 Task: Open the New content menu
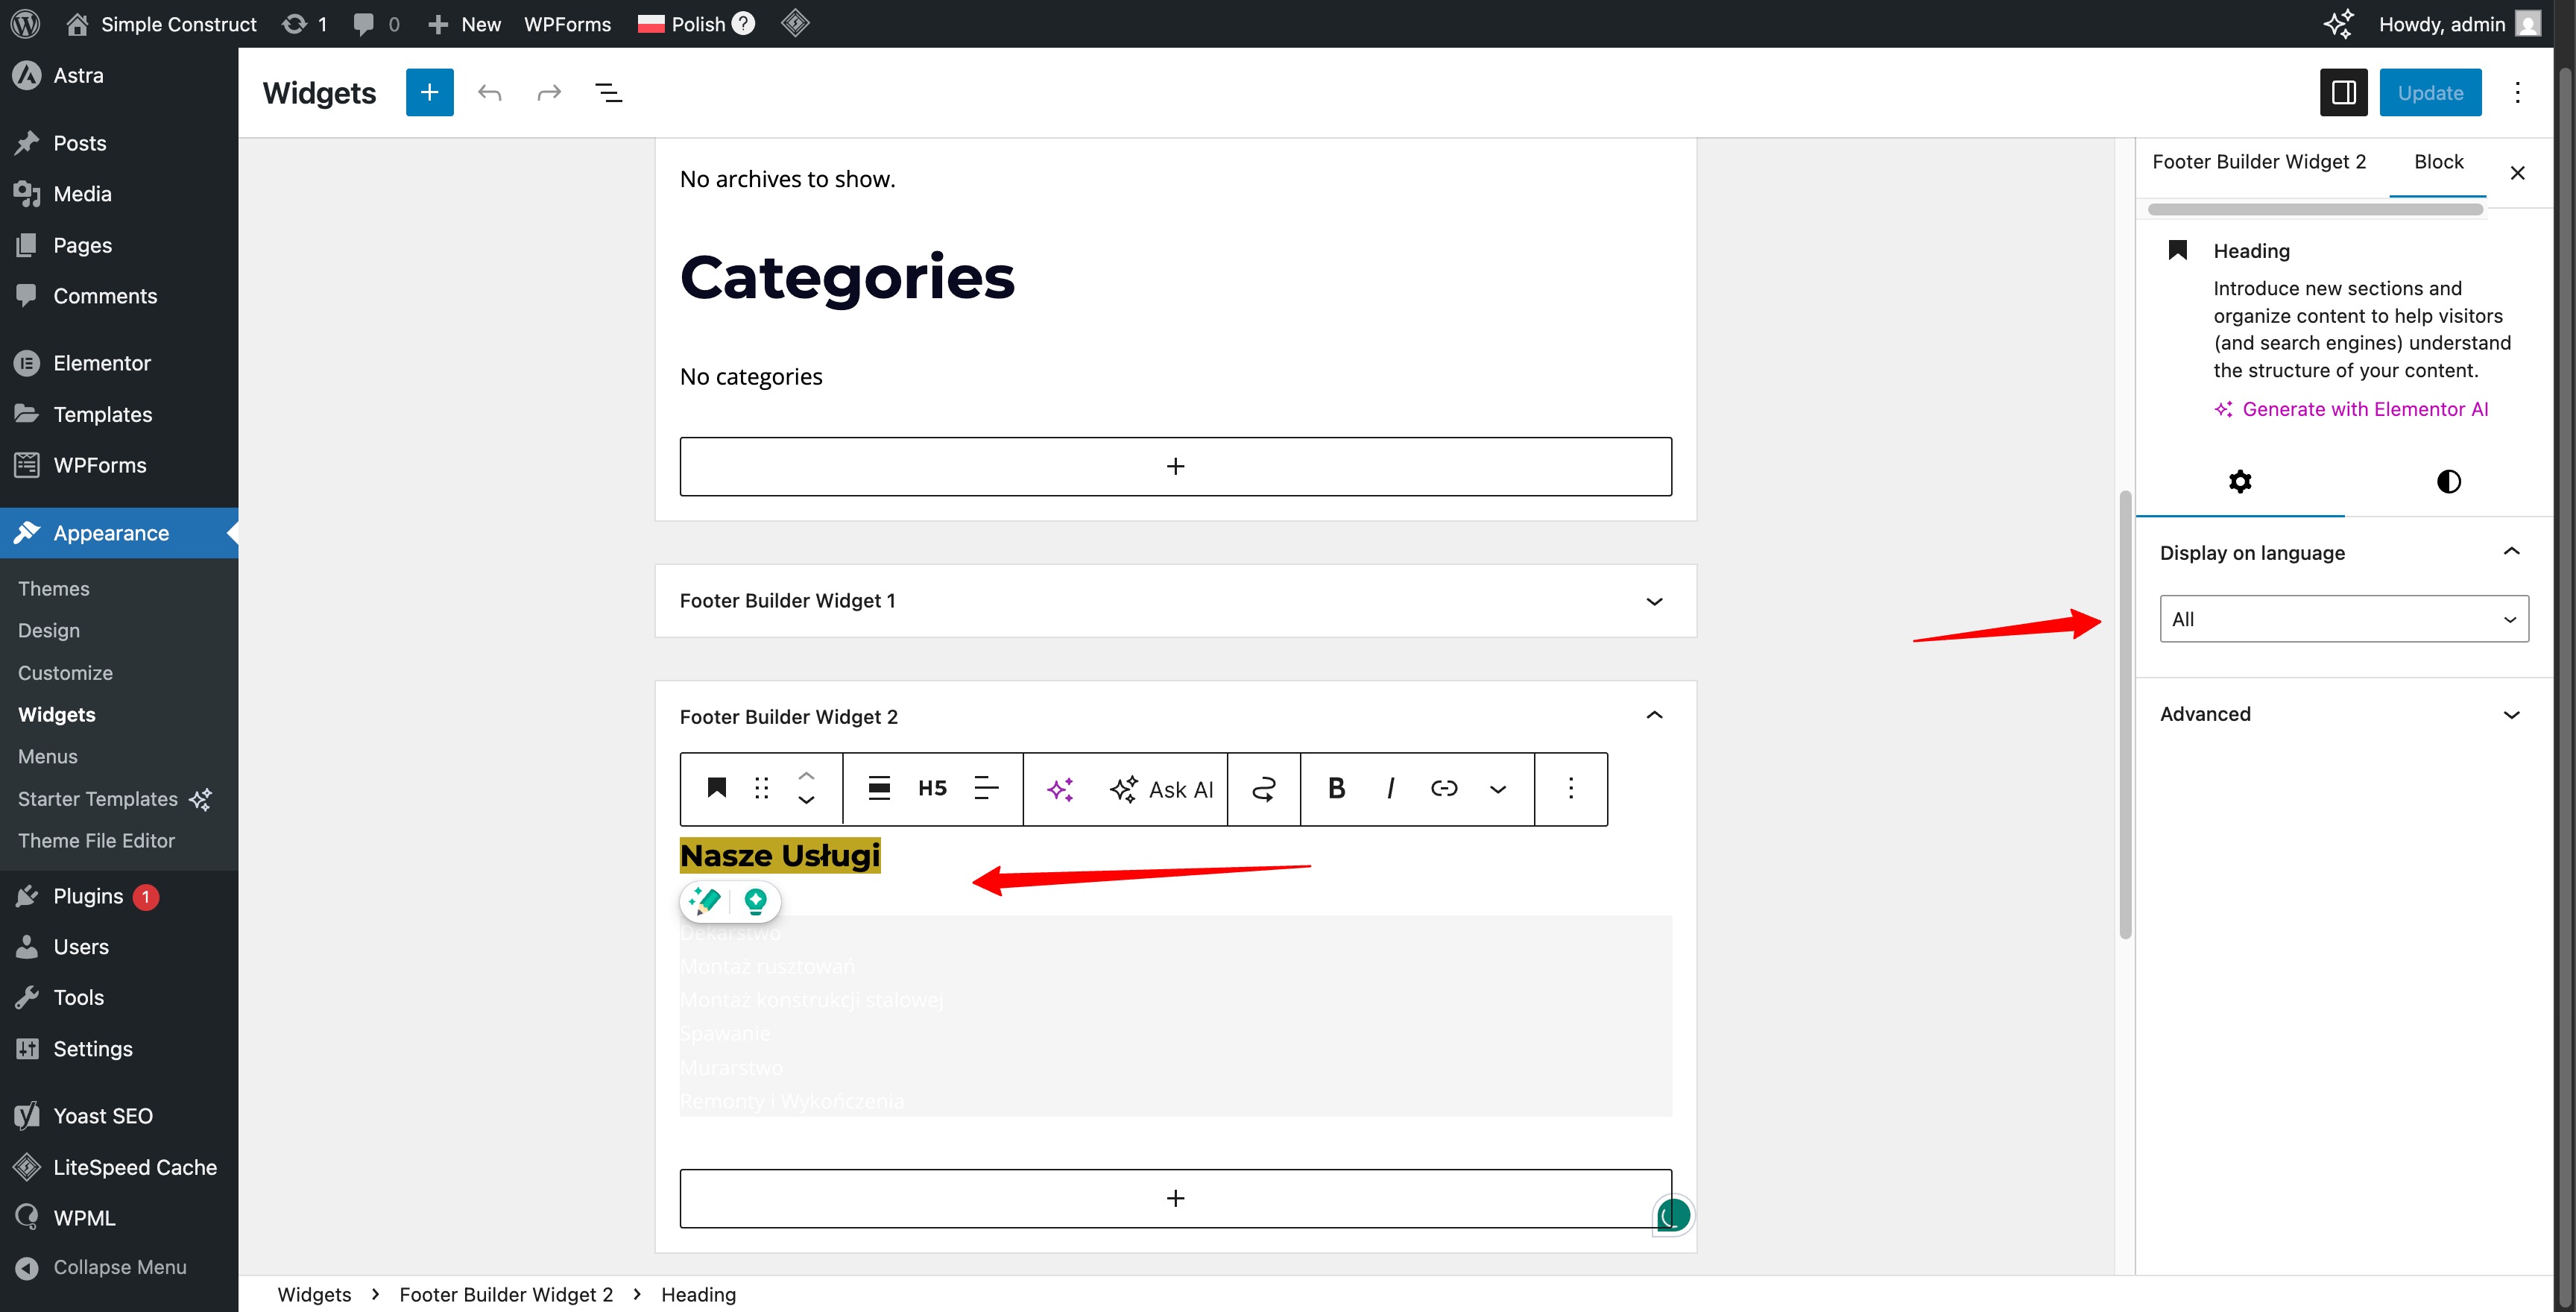(464, 24)
